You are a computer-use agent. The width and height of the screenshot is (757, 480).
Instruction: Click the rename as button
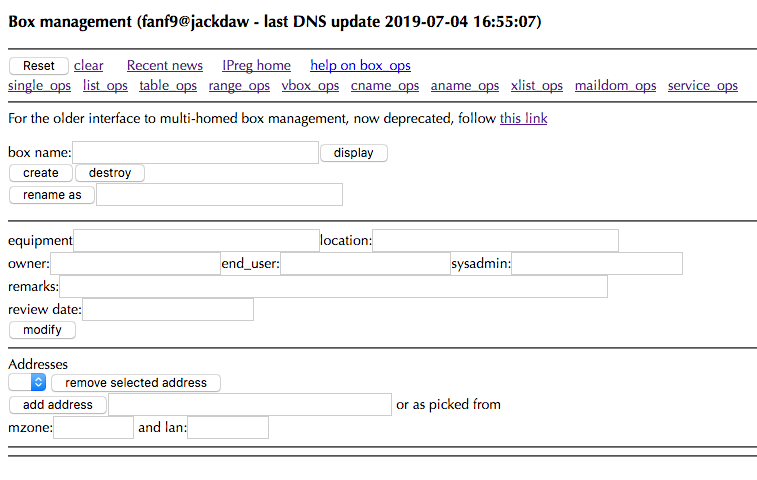click(x=52, y=195)
